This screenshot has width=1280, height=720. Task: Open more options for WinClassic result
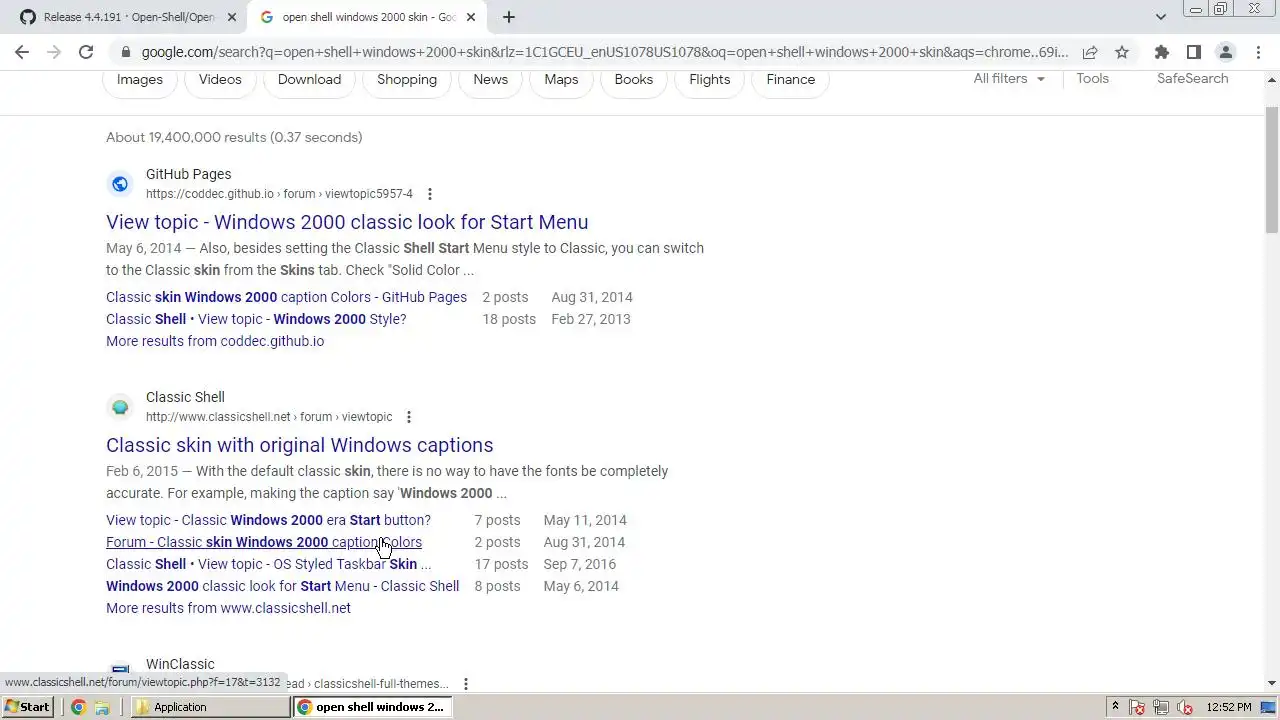pos(465,684)
